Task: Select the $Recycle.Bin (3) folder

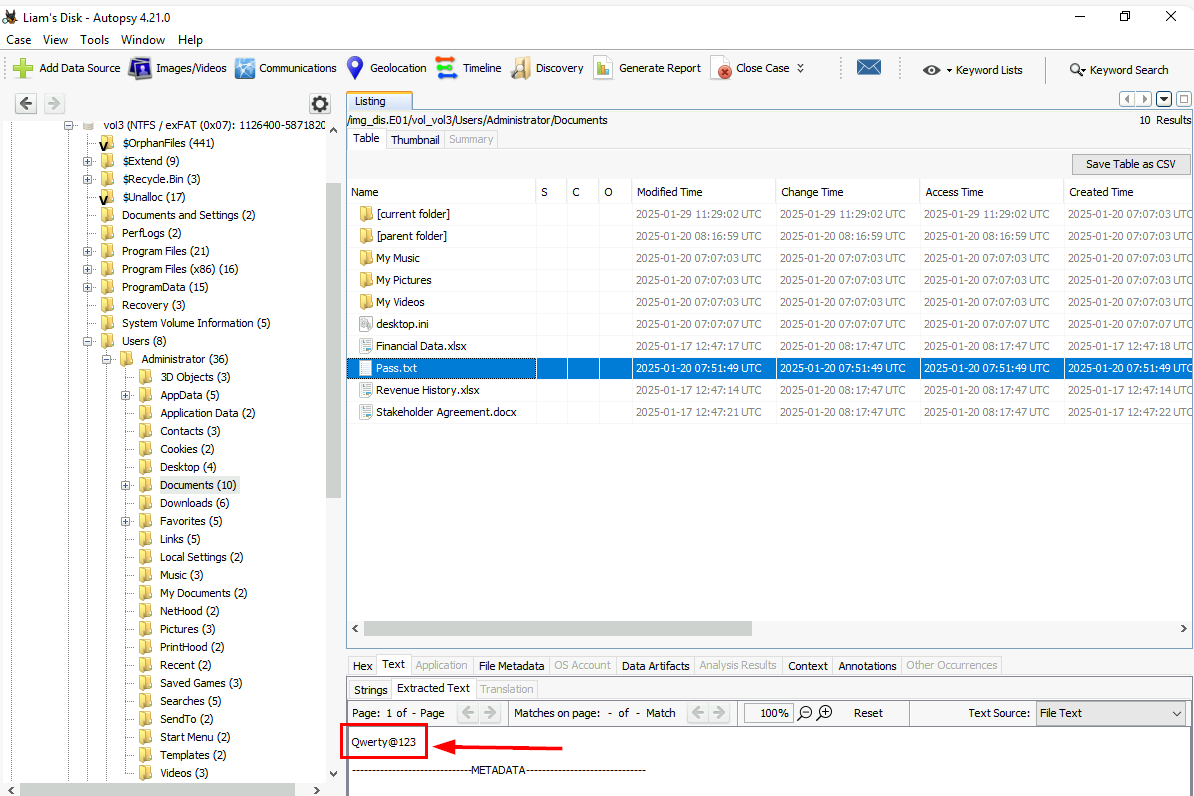Action: (161, 179)
